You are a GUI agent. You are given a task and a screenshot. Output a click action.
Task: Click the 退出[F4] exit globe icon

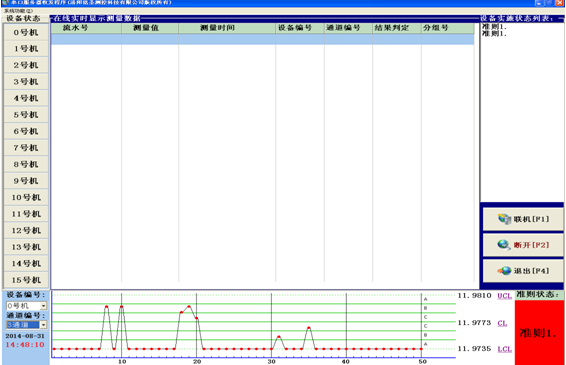(x=504, y=271)
